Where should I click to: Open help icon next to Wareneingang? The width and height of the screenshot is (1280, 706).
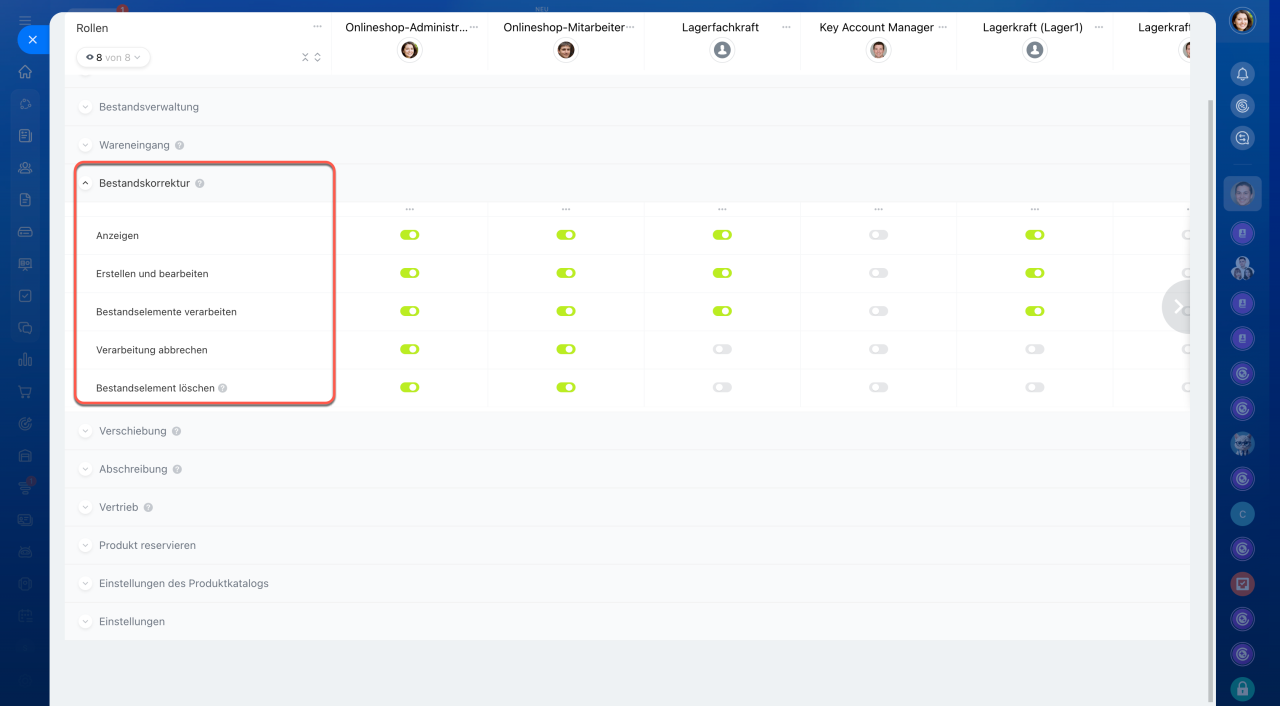(x=179, y=145)
